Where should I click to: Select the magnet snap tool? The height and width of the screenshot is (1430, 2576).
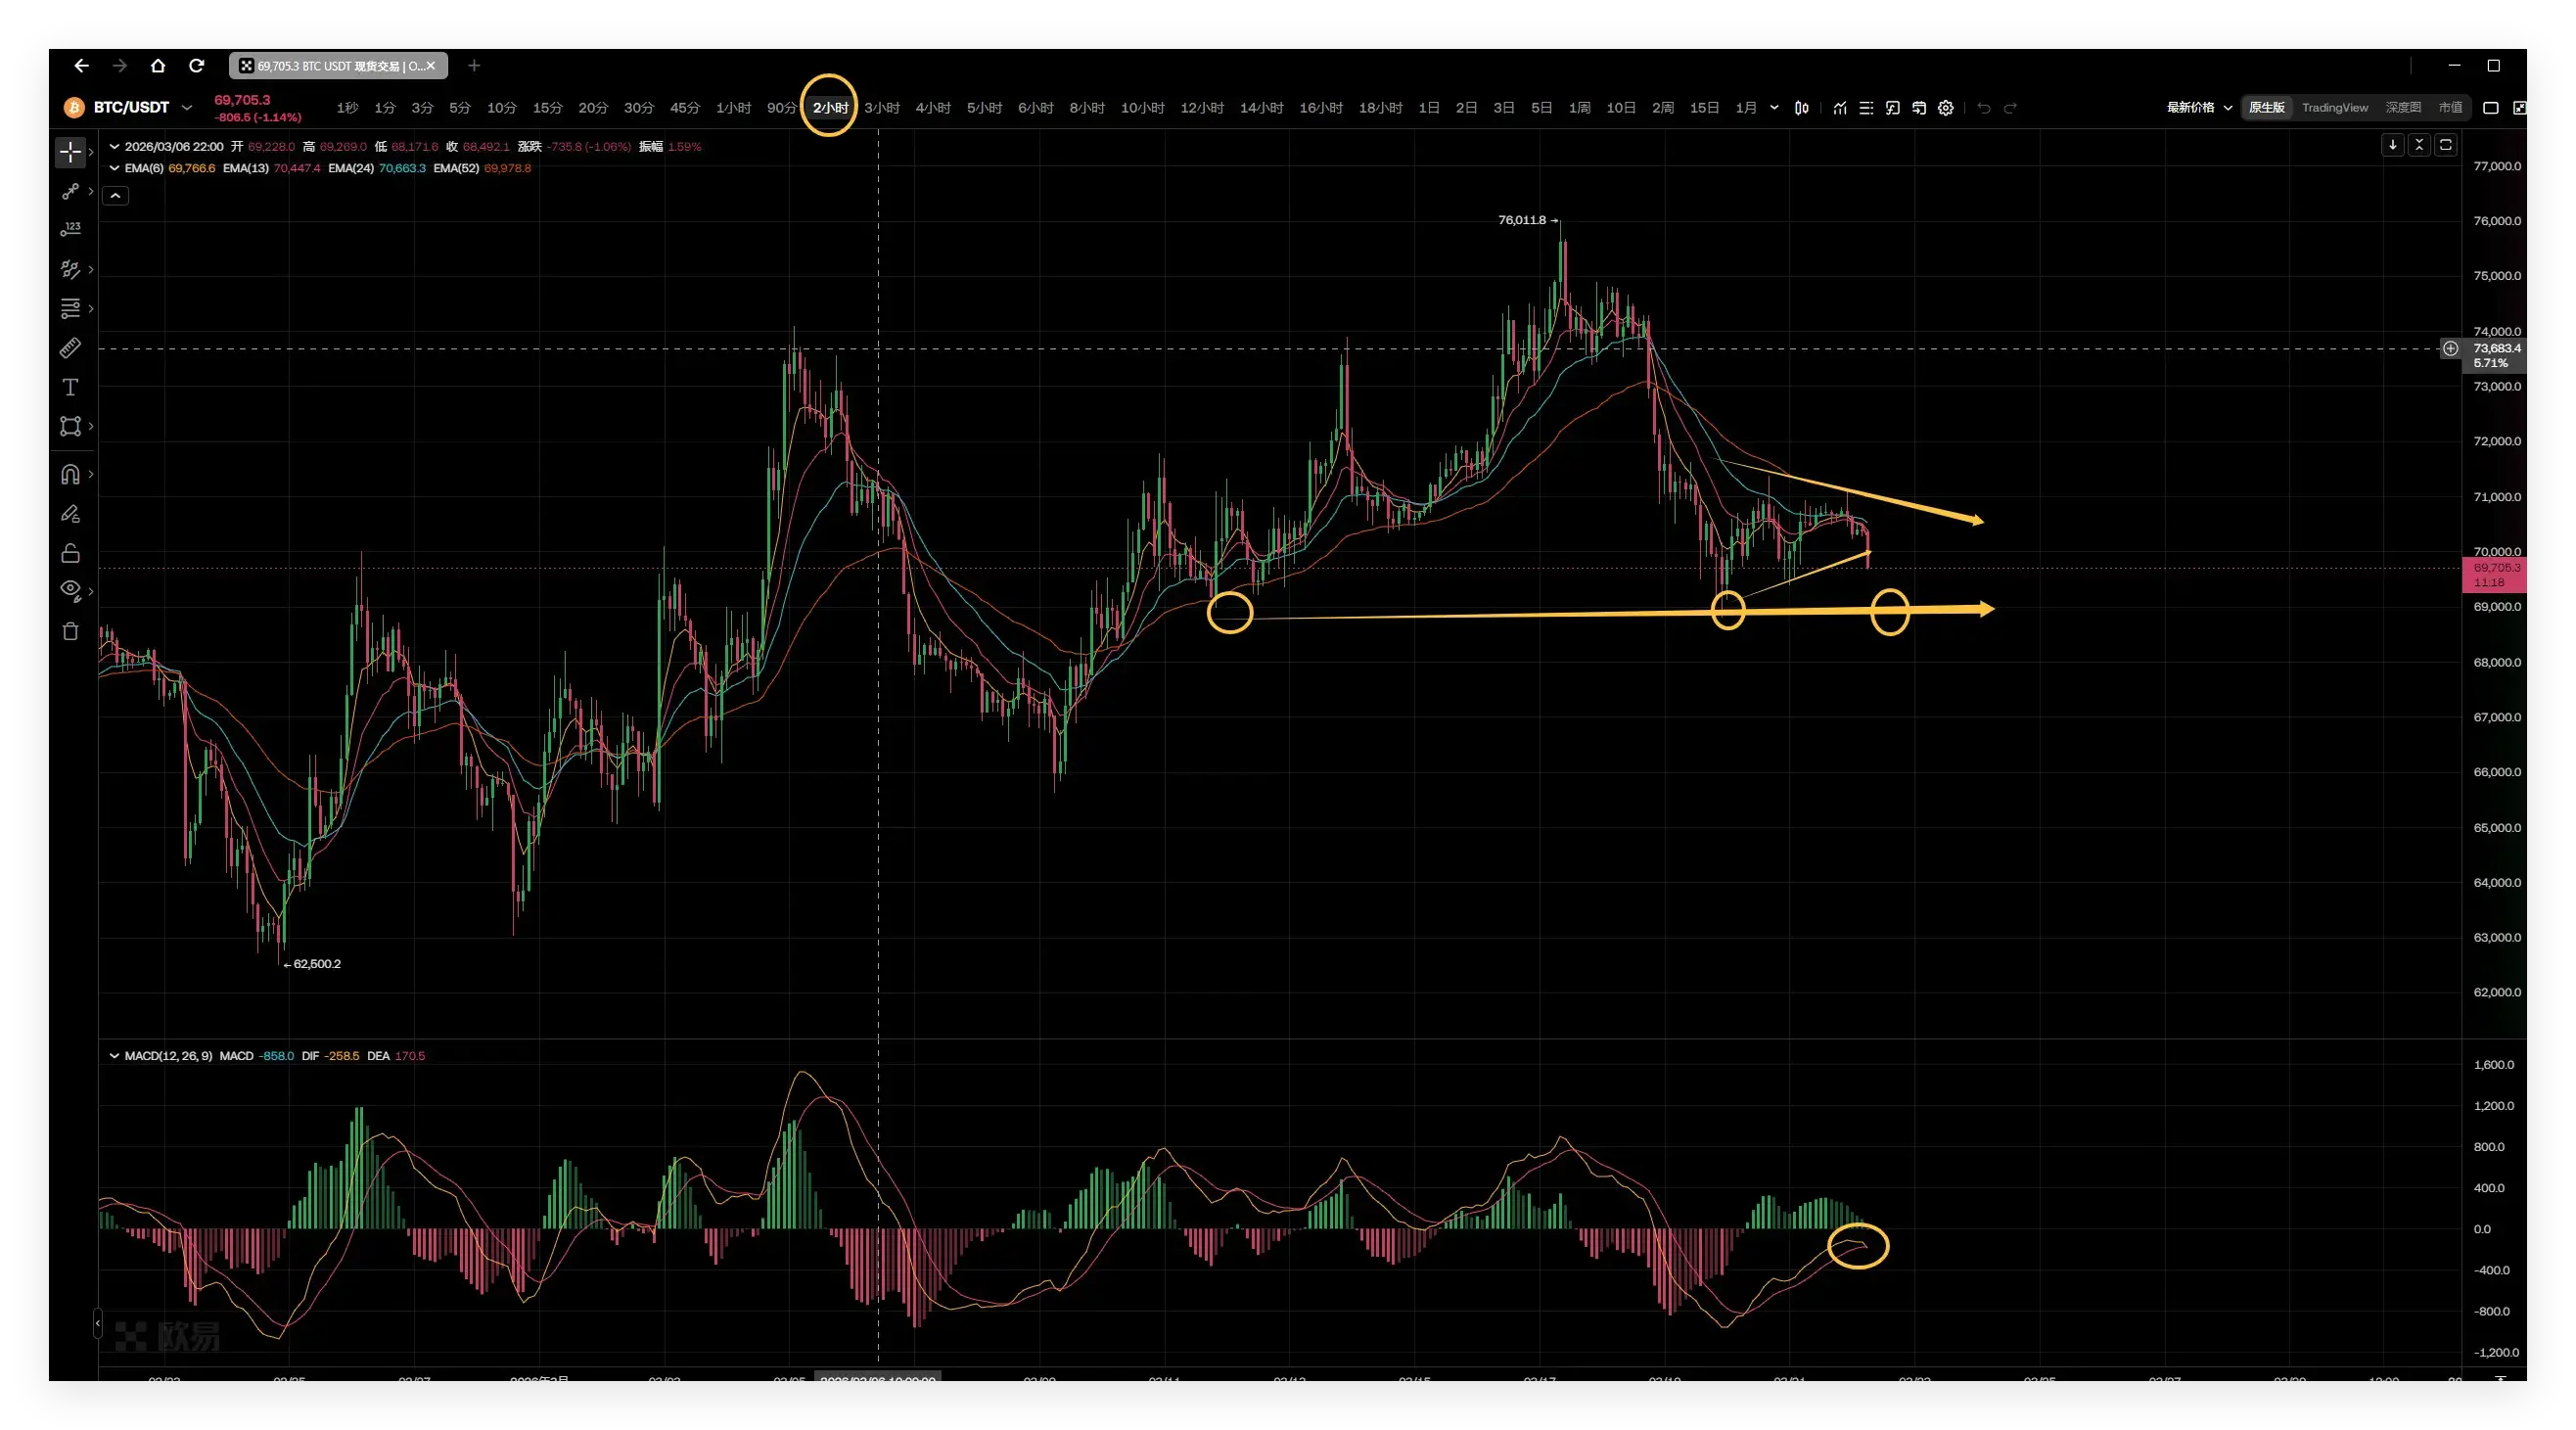click(x=70, y=474)
